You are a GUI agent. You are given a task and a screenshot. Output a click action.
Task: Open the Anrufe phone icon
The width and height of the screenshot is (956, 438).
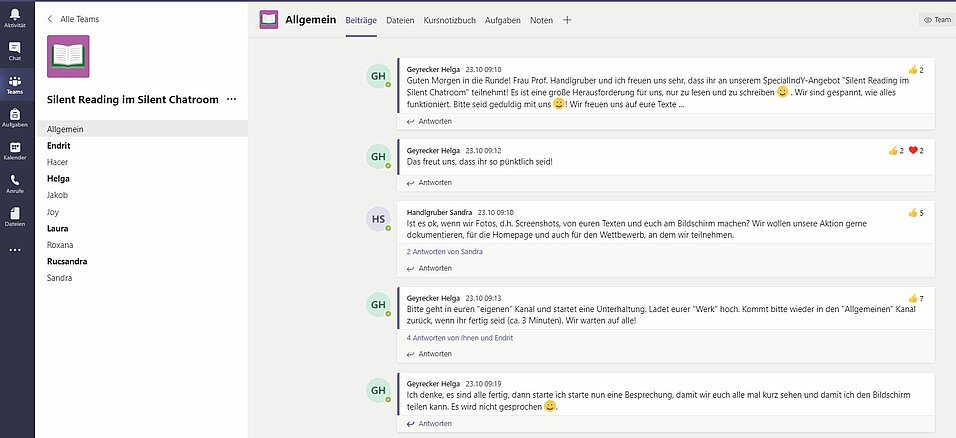pyautogui.click(x=15, y=181)
